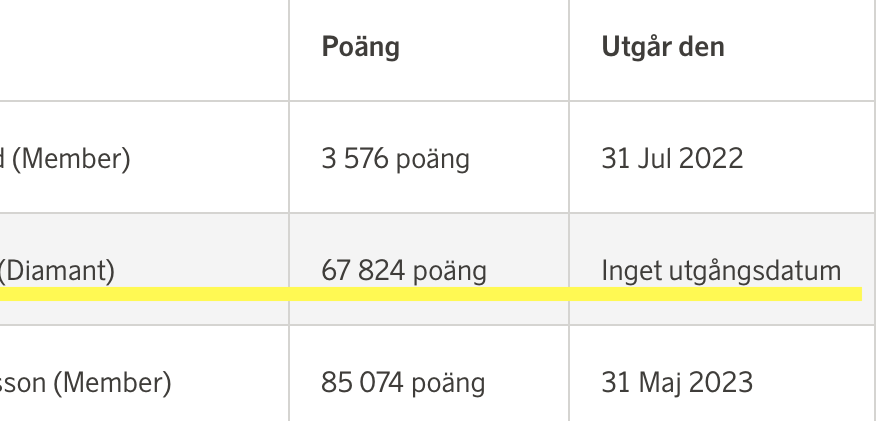Select the 85 074 poäng cell
The width and height of the screenshot is (889, 421).
(403, 382)
